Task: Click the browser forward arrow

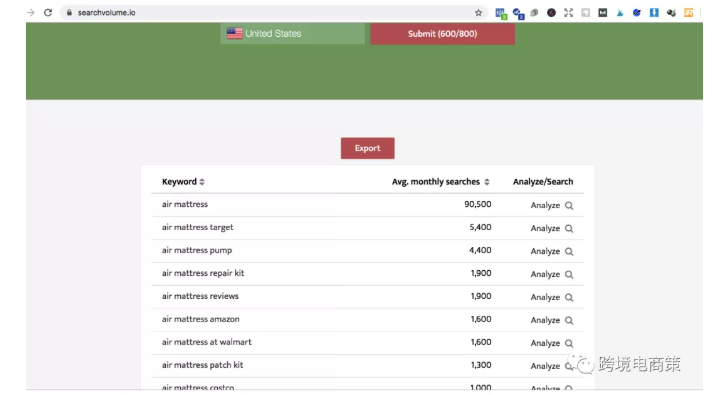Action: 31,12
